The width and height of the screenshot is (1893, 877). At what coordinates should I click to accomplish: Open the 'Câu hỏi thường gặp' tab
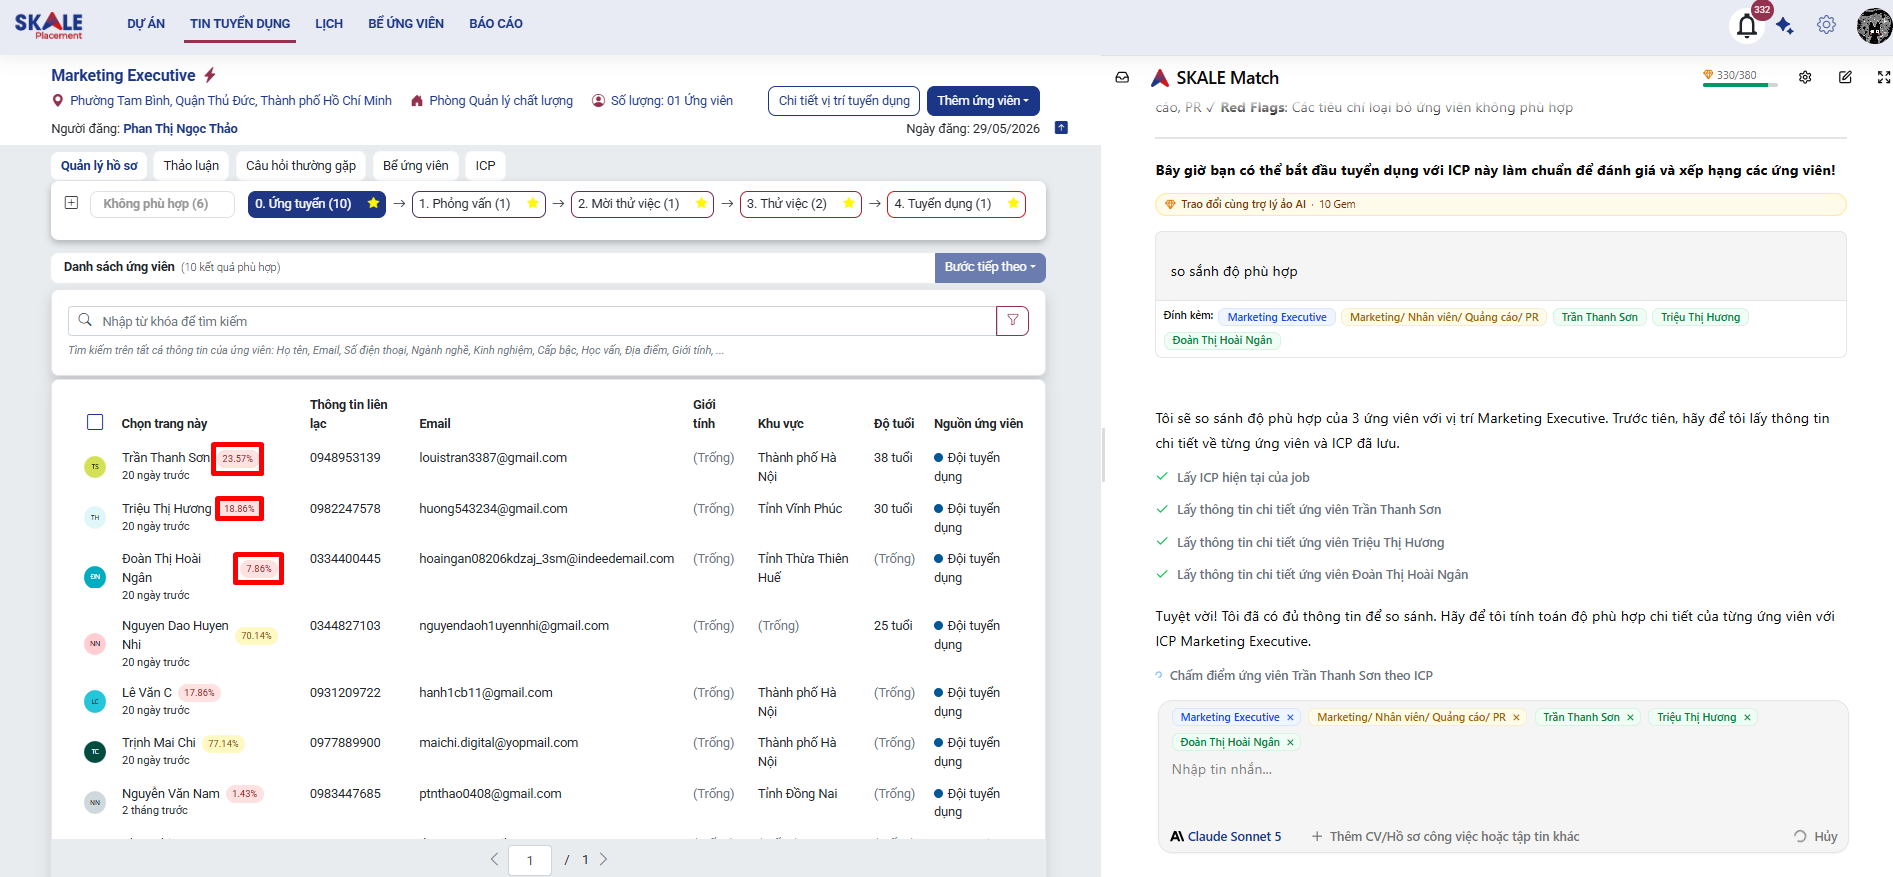click(x=301, y=166)
